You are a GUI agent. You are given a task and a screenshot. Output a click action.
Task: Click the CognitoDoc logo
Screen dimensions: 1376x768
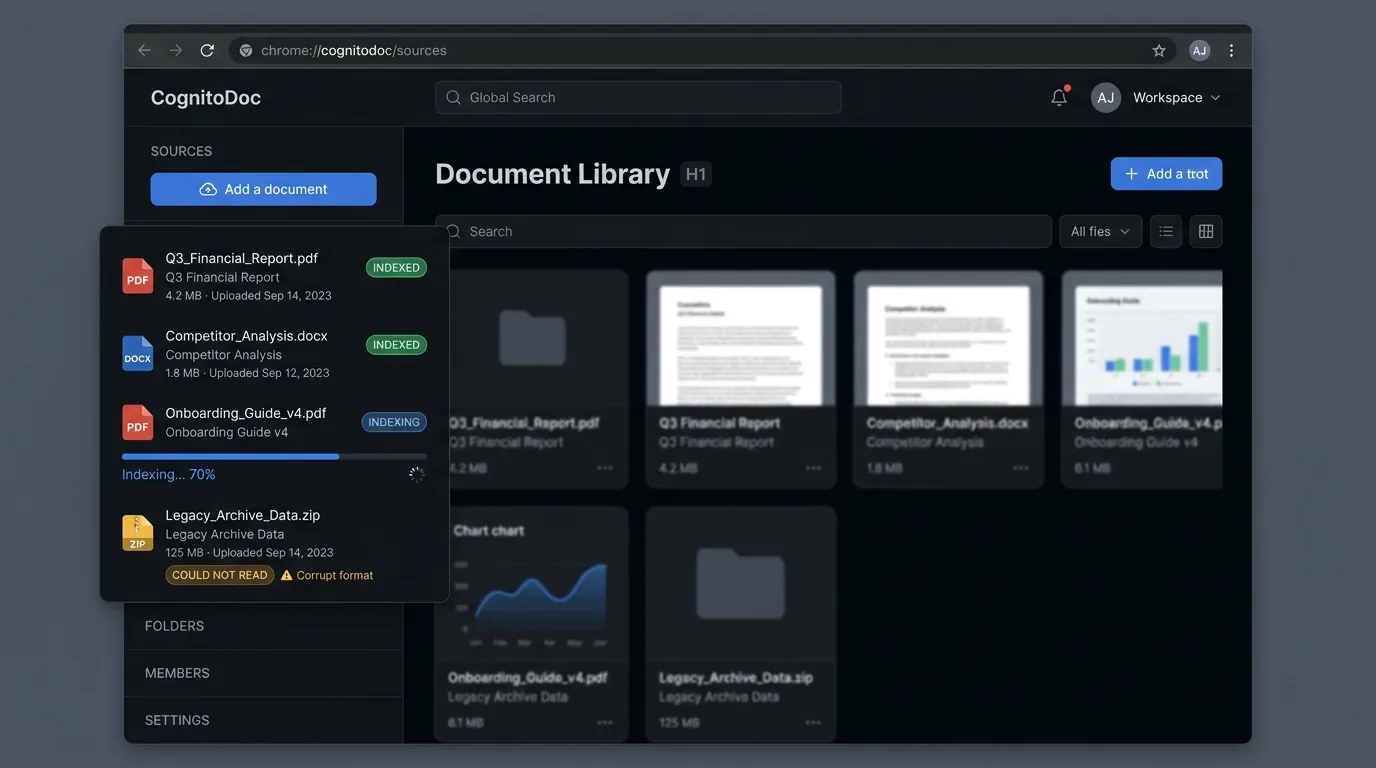tap(206, 97)
